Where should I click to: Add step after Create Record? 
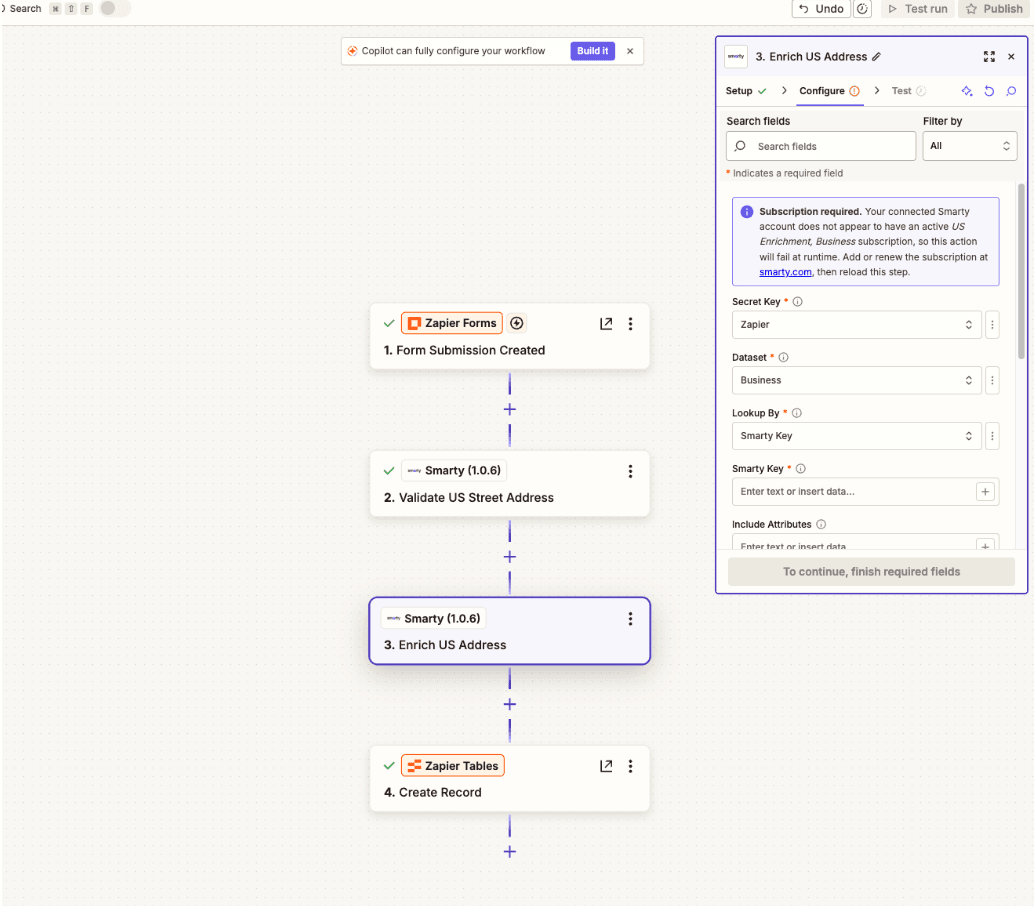tap(510, 852)
